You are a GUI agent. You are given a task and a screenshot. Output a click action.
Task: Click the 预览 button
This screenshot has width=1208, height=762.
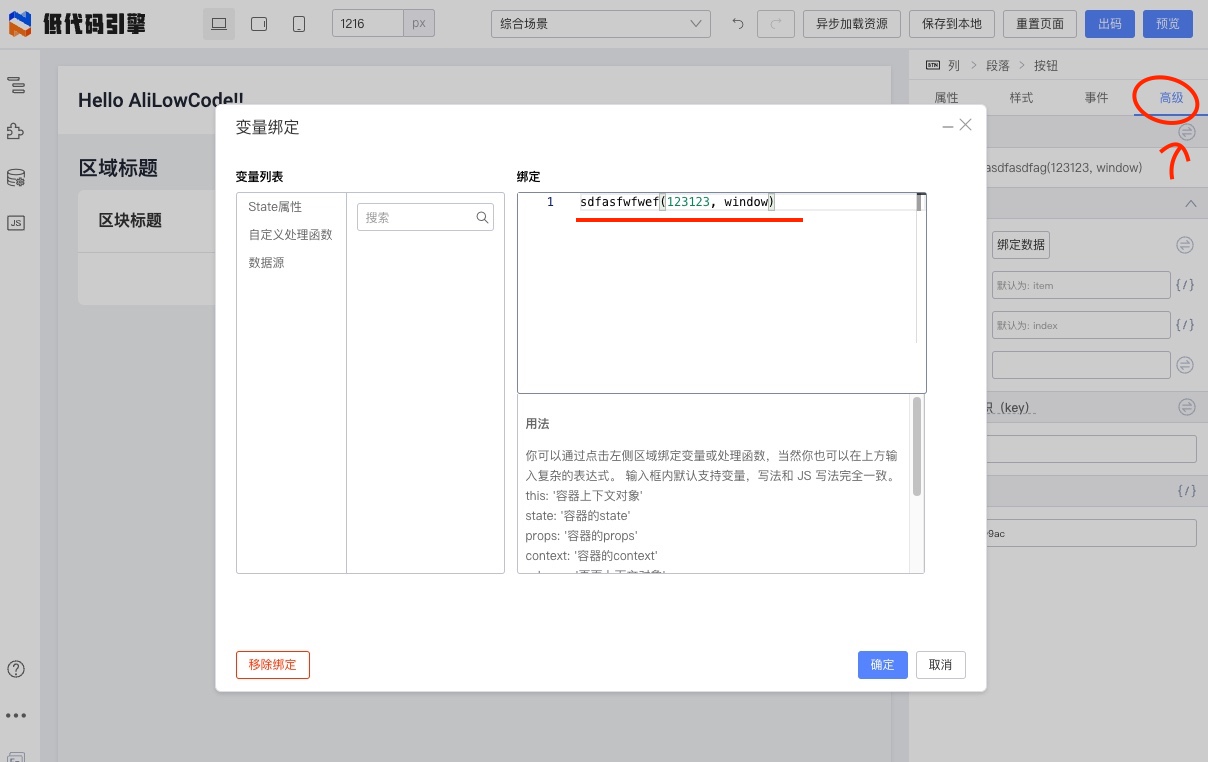[1168, 24]
